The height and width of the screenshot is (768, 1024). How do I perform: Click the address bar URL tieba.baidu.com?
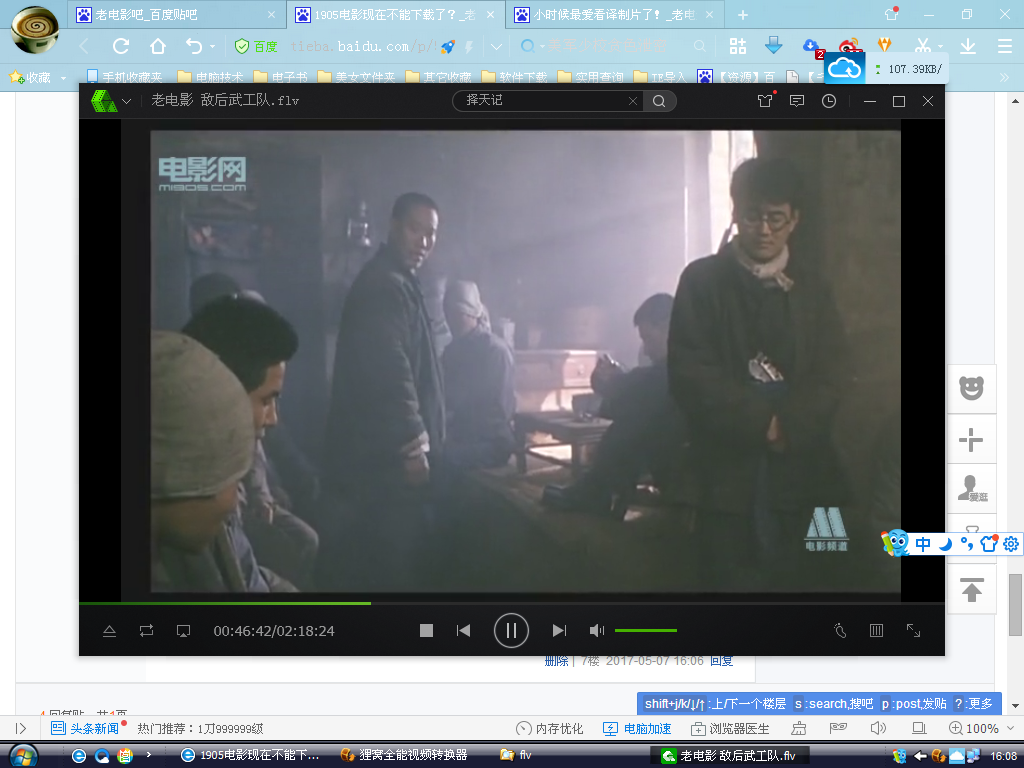[362, 46]
